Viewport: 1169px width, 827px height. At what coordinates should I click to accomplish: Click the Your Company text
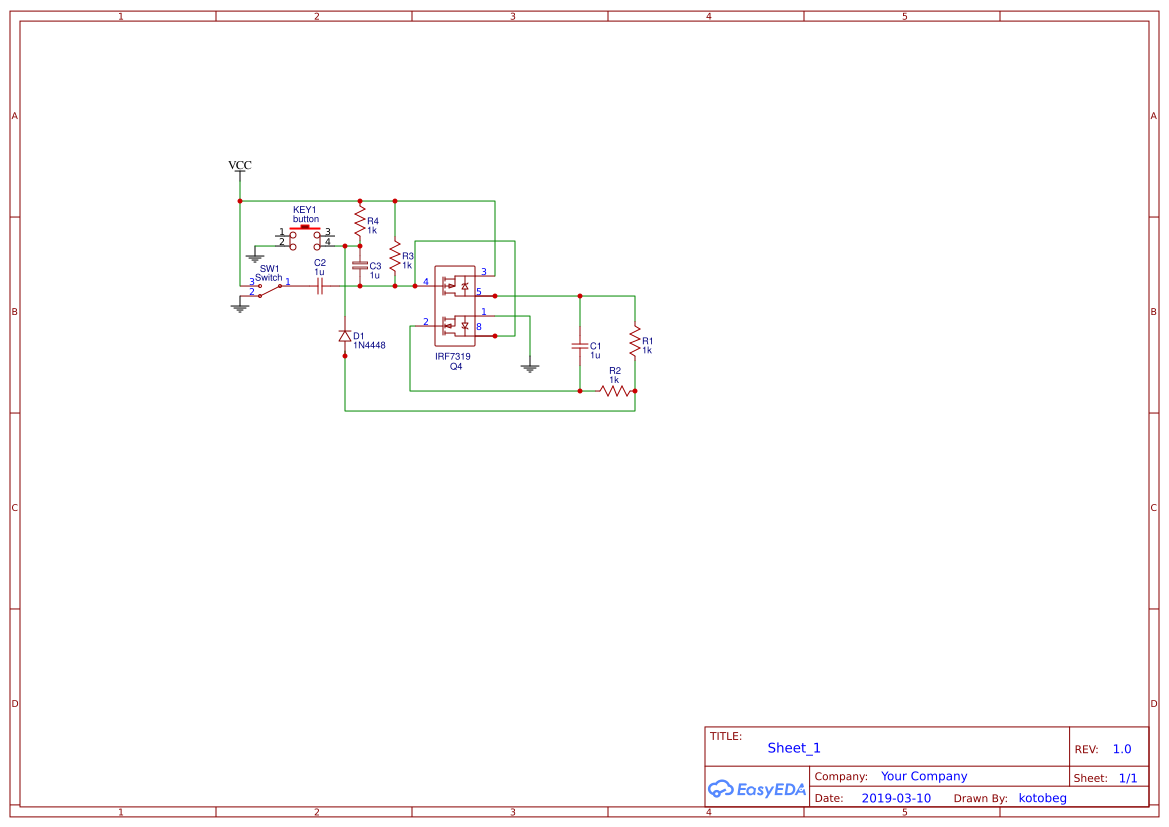coord(923,776)
